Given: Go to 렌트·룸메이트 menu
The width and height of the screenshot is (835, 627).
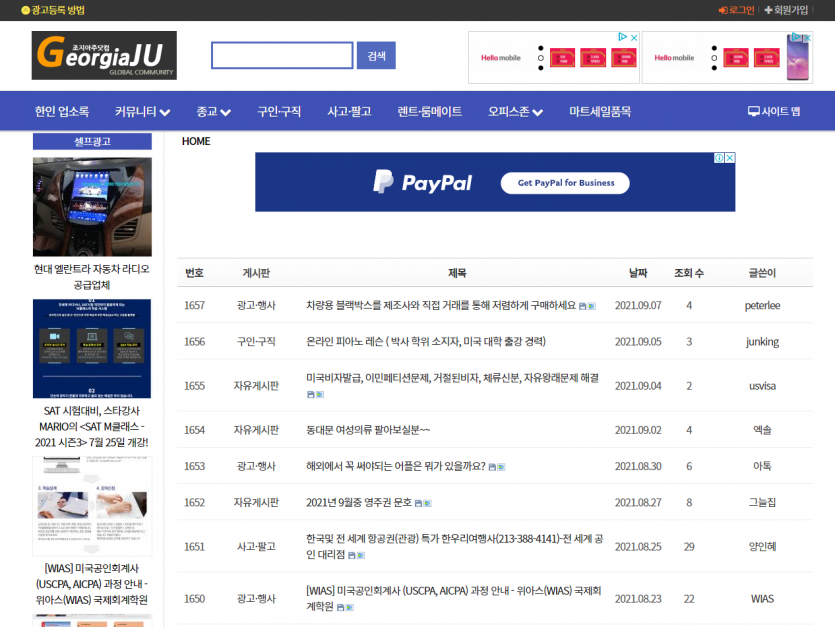Looking at the screenshot, I should [x=429, y=112].
